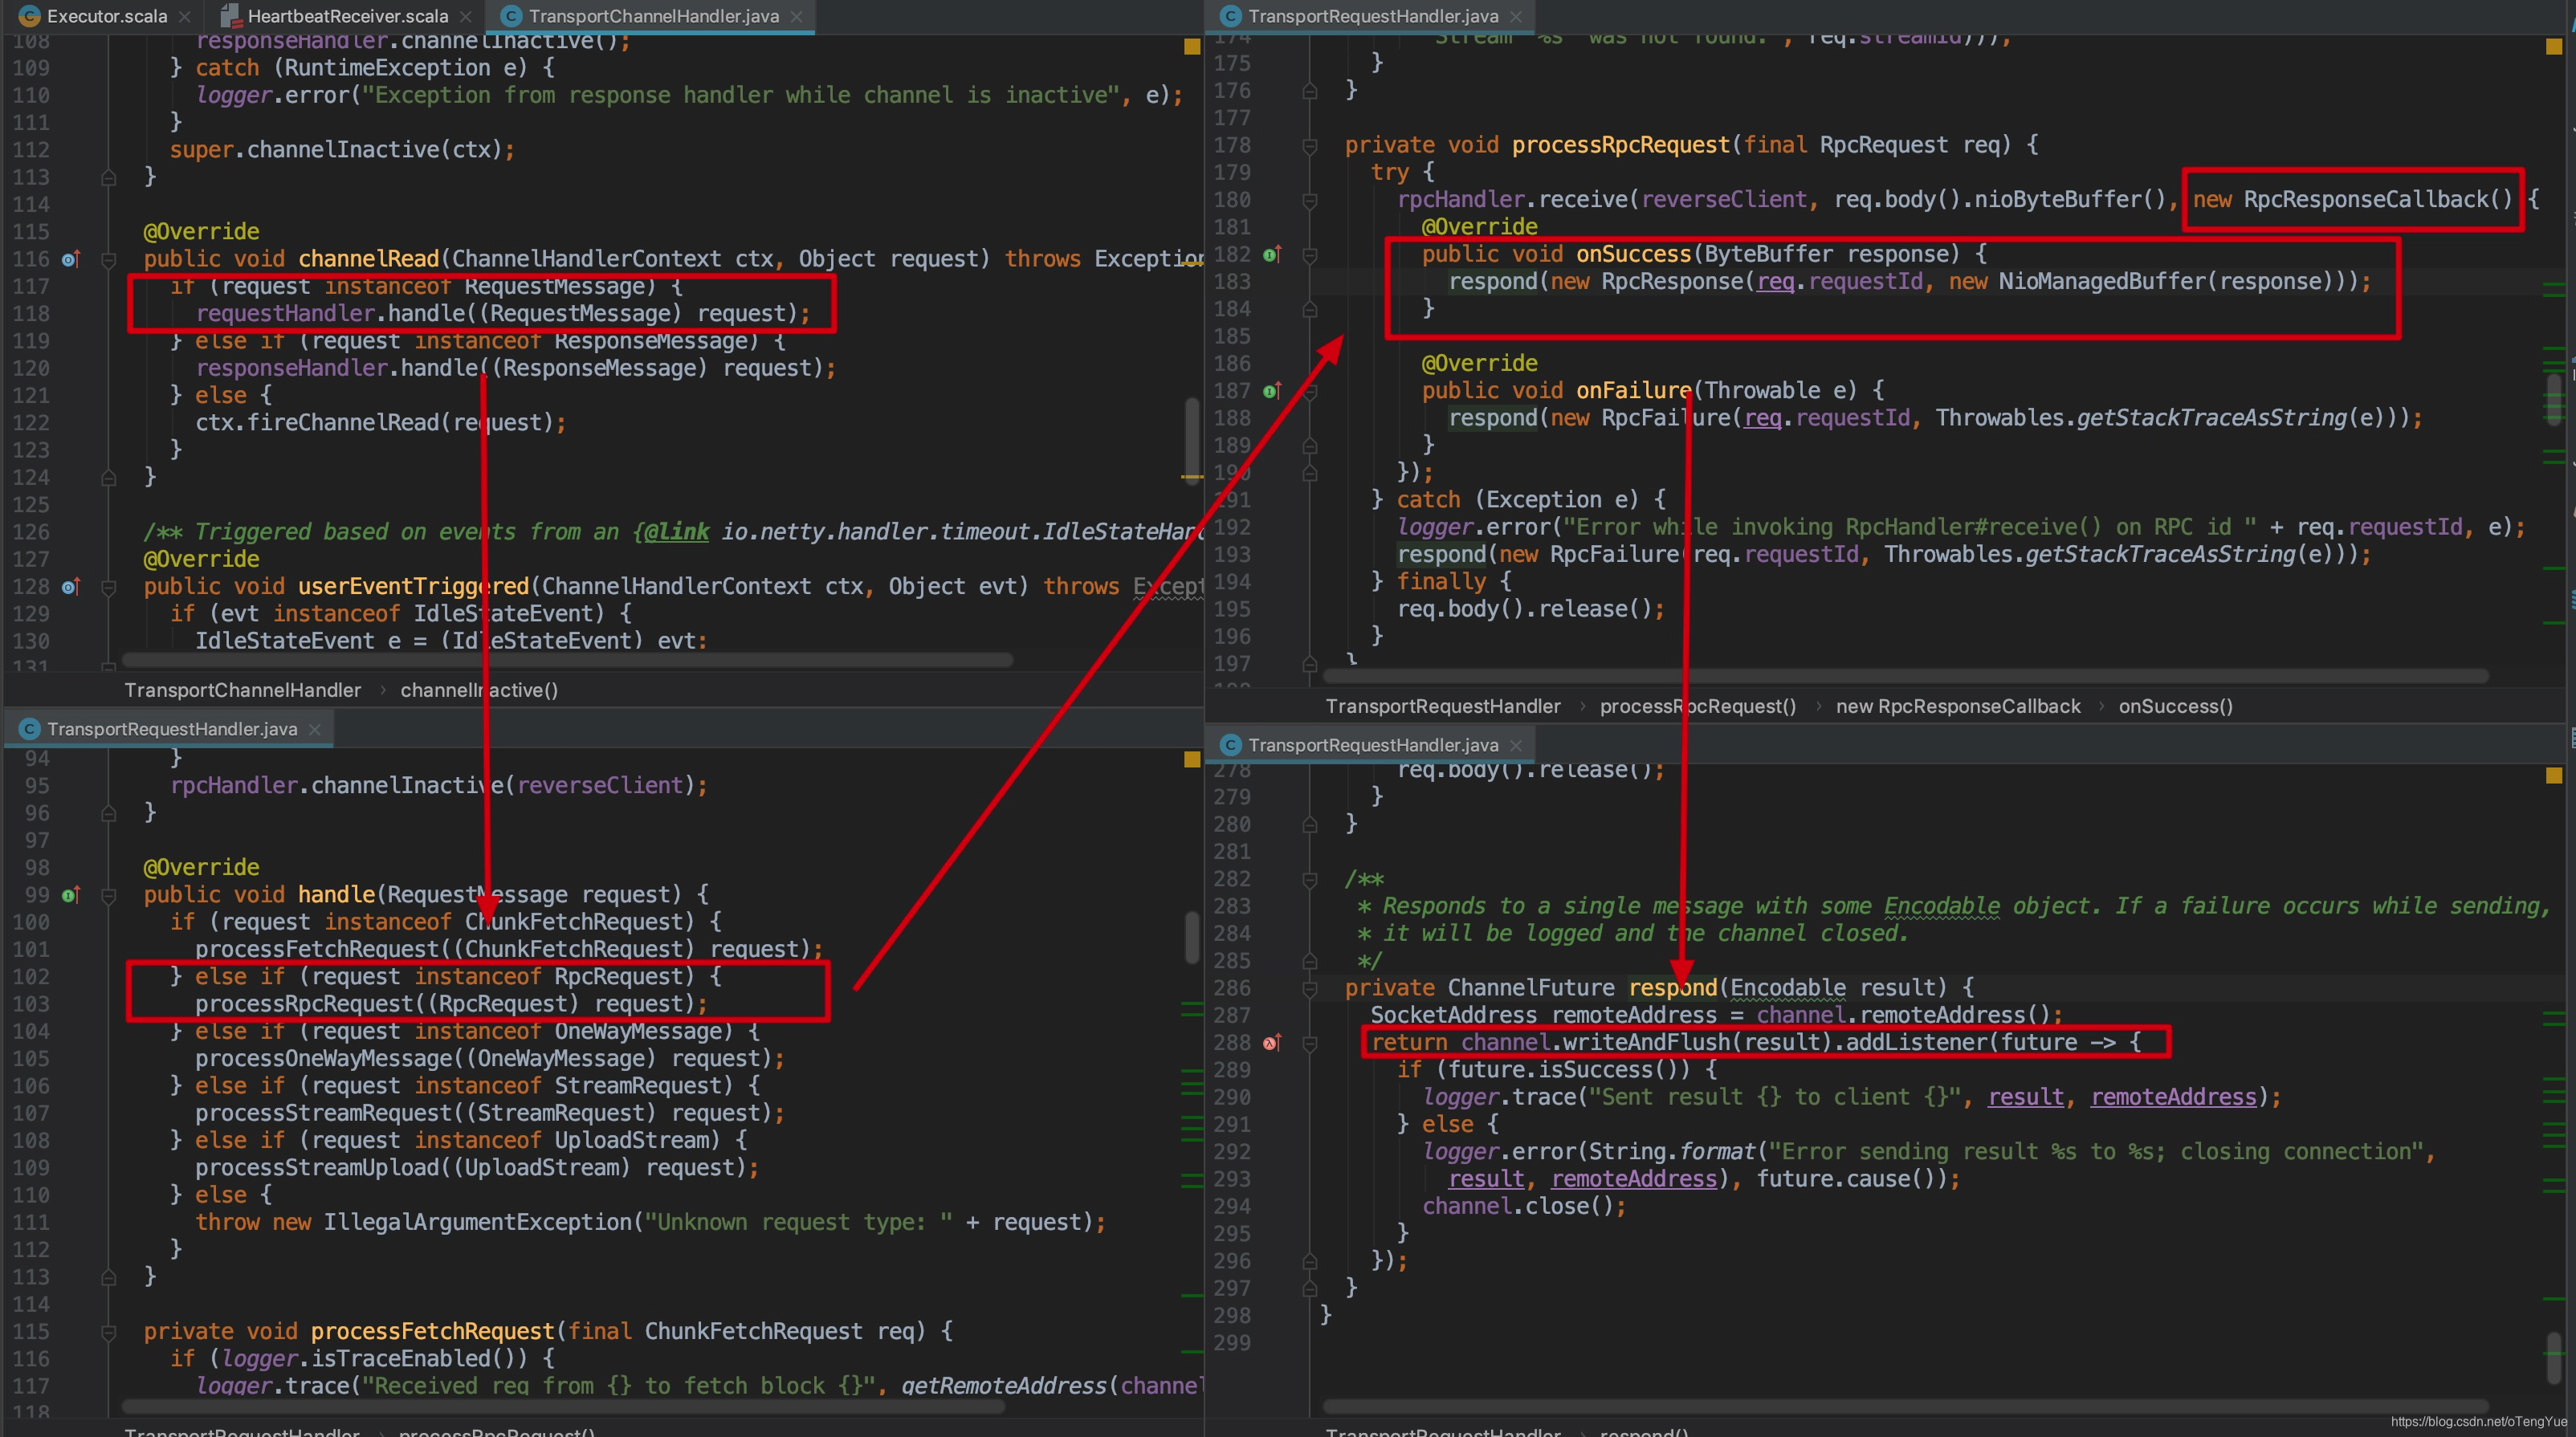Click the yellow inspection indicator in the handle() pane
The height and width of the screenshot is (1437, 2576).
1191,760
